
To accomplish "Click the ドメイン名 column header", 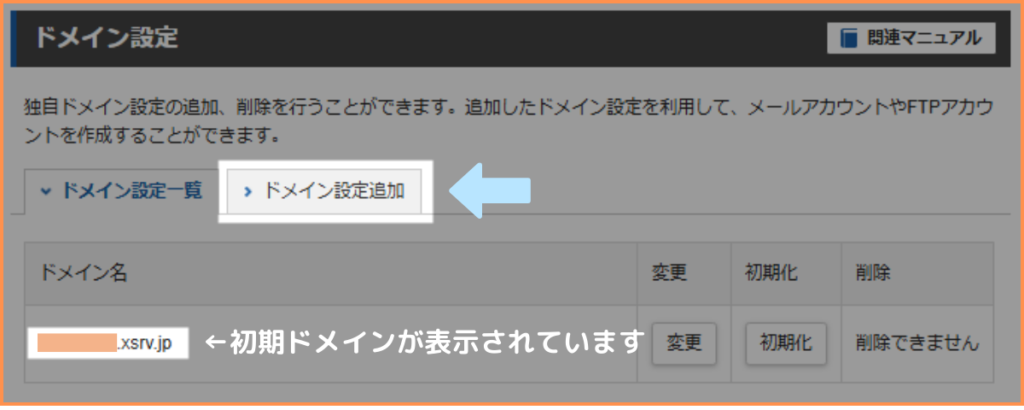I will [x=84, y=273].
